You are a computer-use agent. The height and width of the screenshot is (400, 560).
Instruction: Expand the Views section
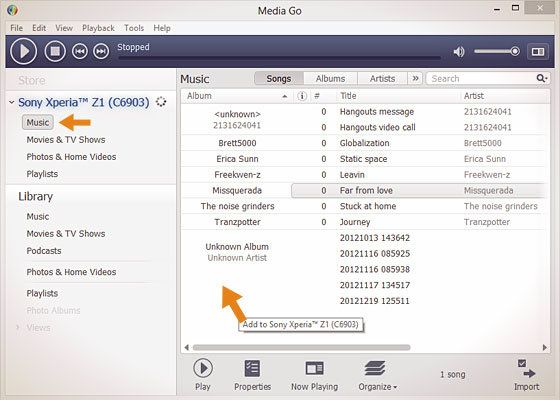pyautogui.click(x=18, y=327)
